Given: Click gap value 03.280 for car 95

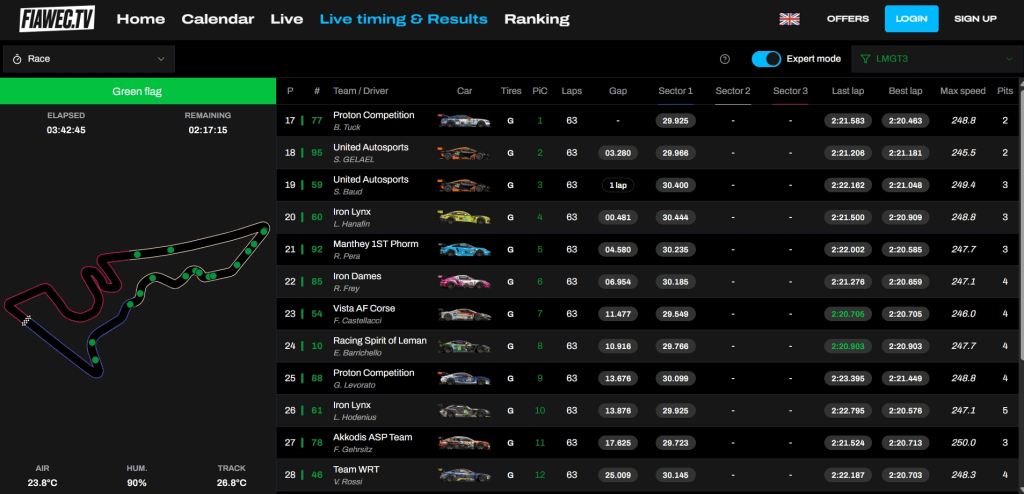Looking at the screenshot, I should click(x=618, y=153).
